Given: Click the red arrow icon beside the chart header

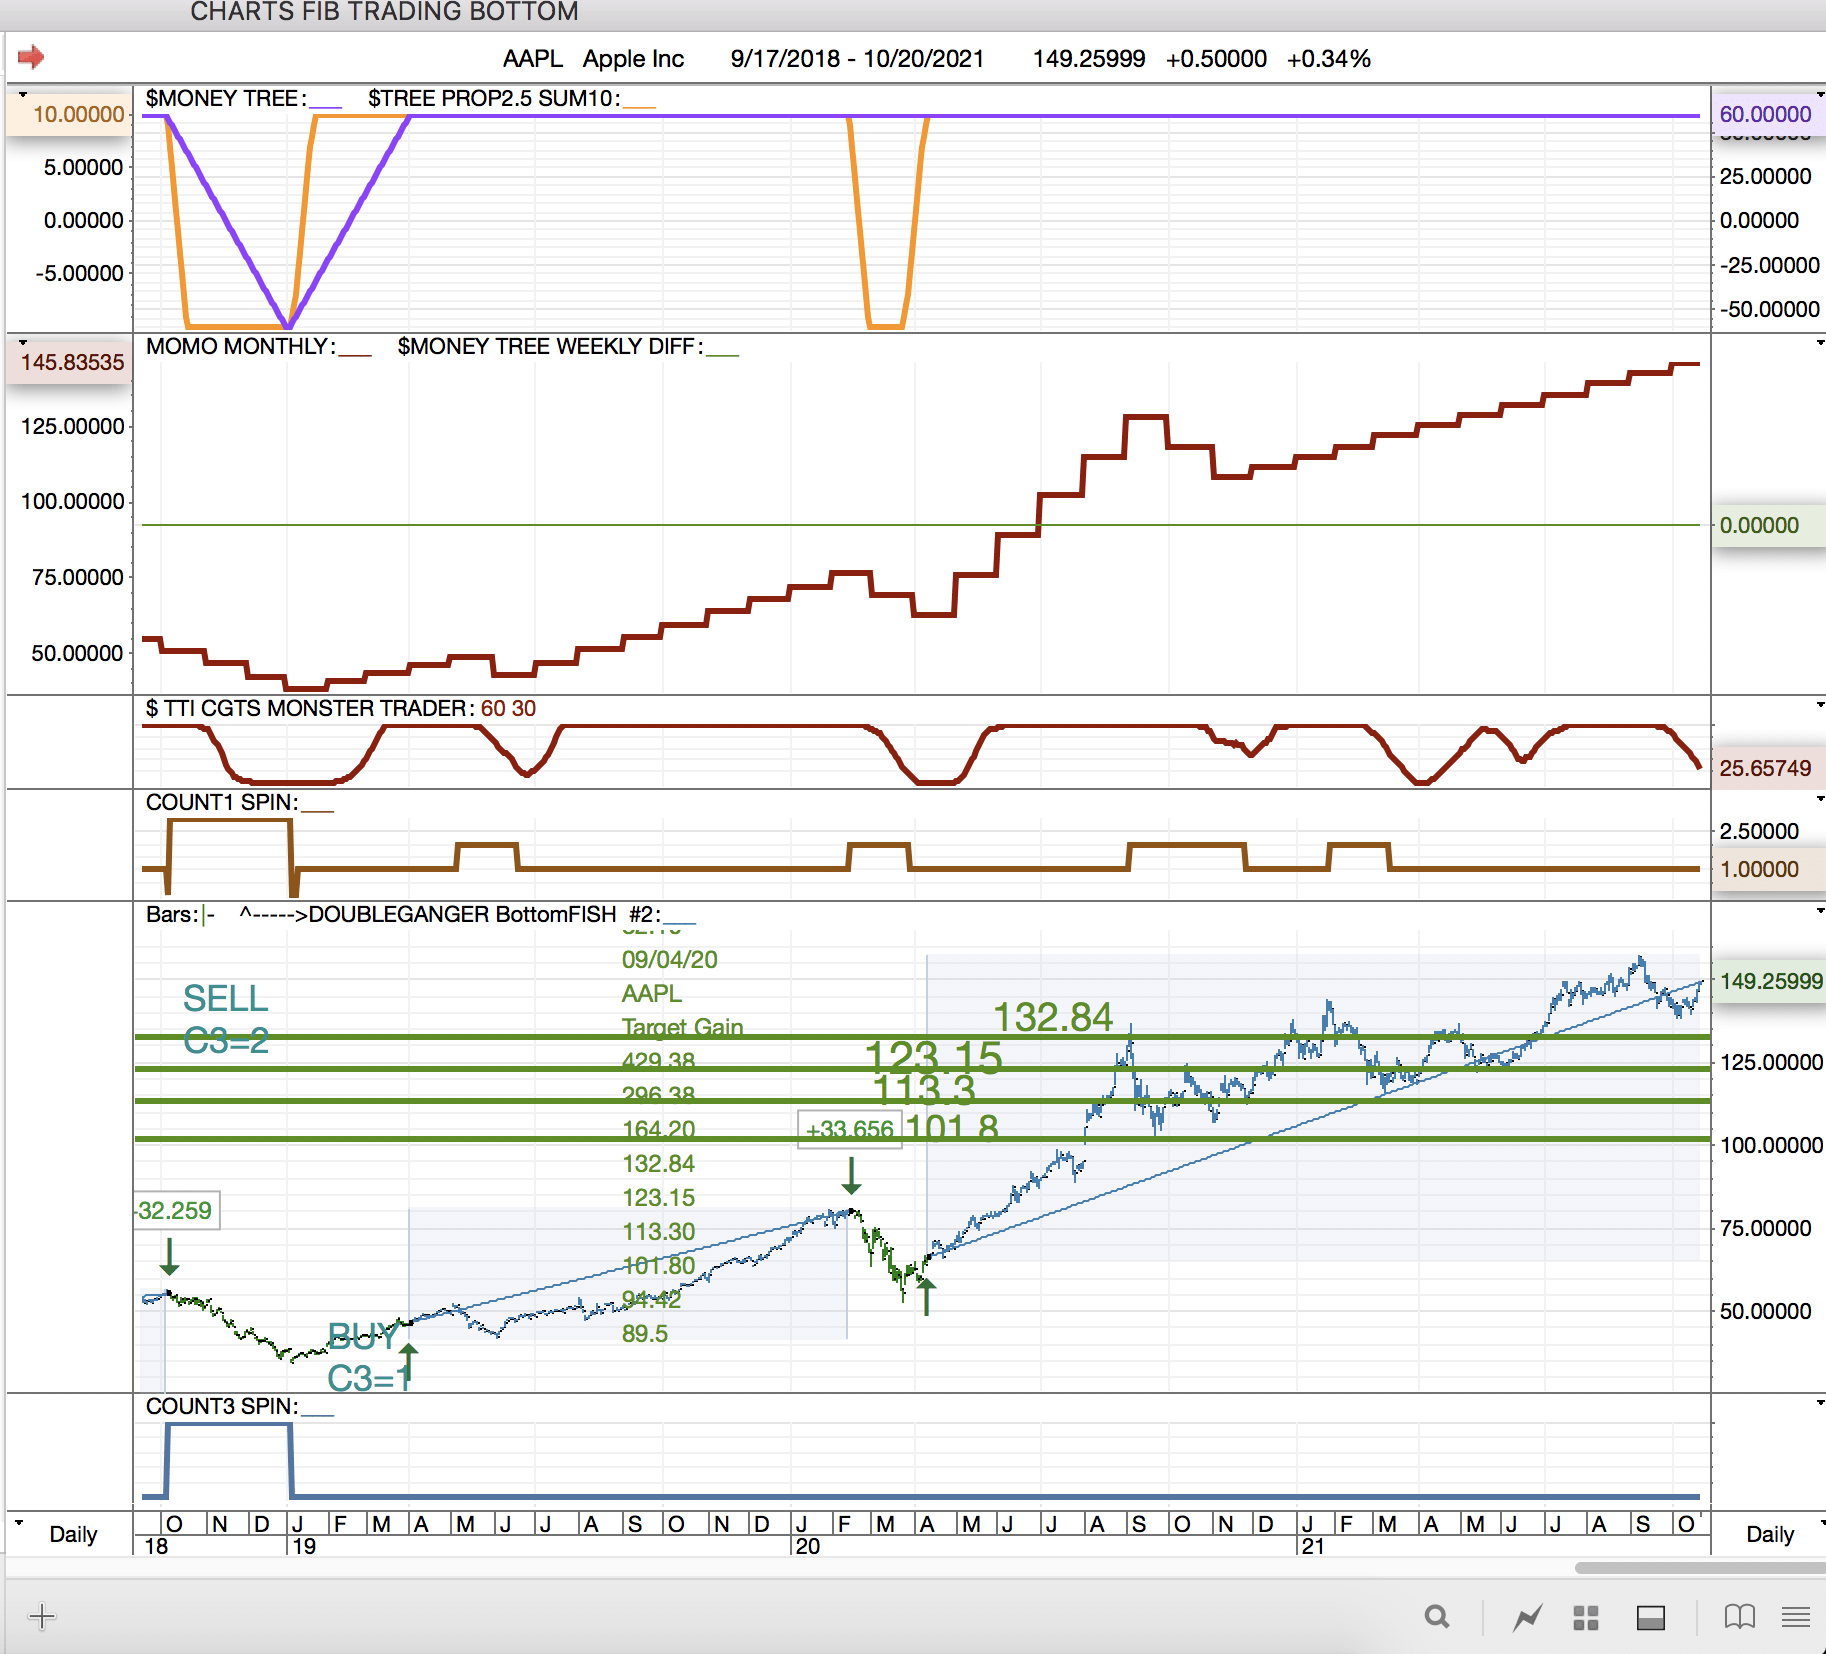Looking at the screenshot, I should 31,57.
